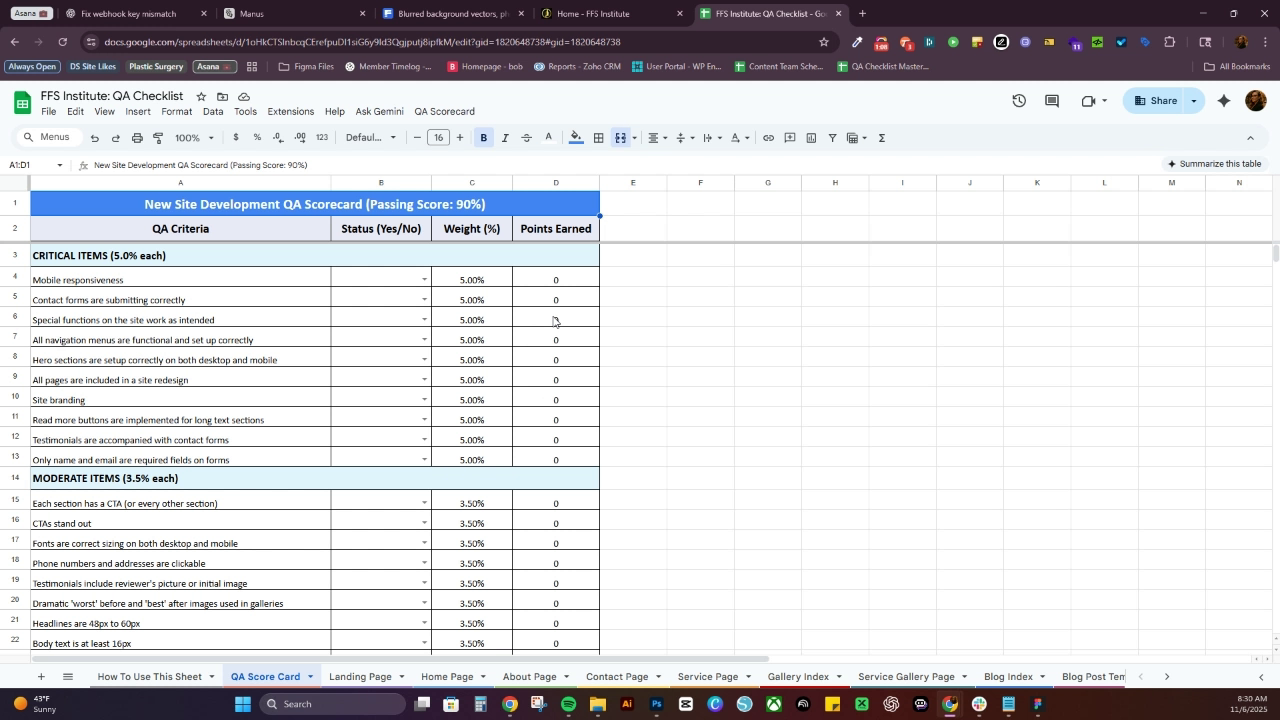Open the zoom 100% dropdown

pyautogui.click(x=194, y=138)
